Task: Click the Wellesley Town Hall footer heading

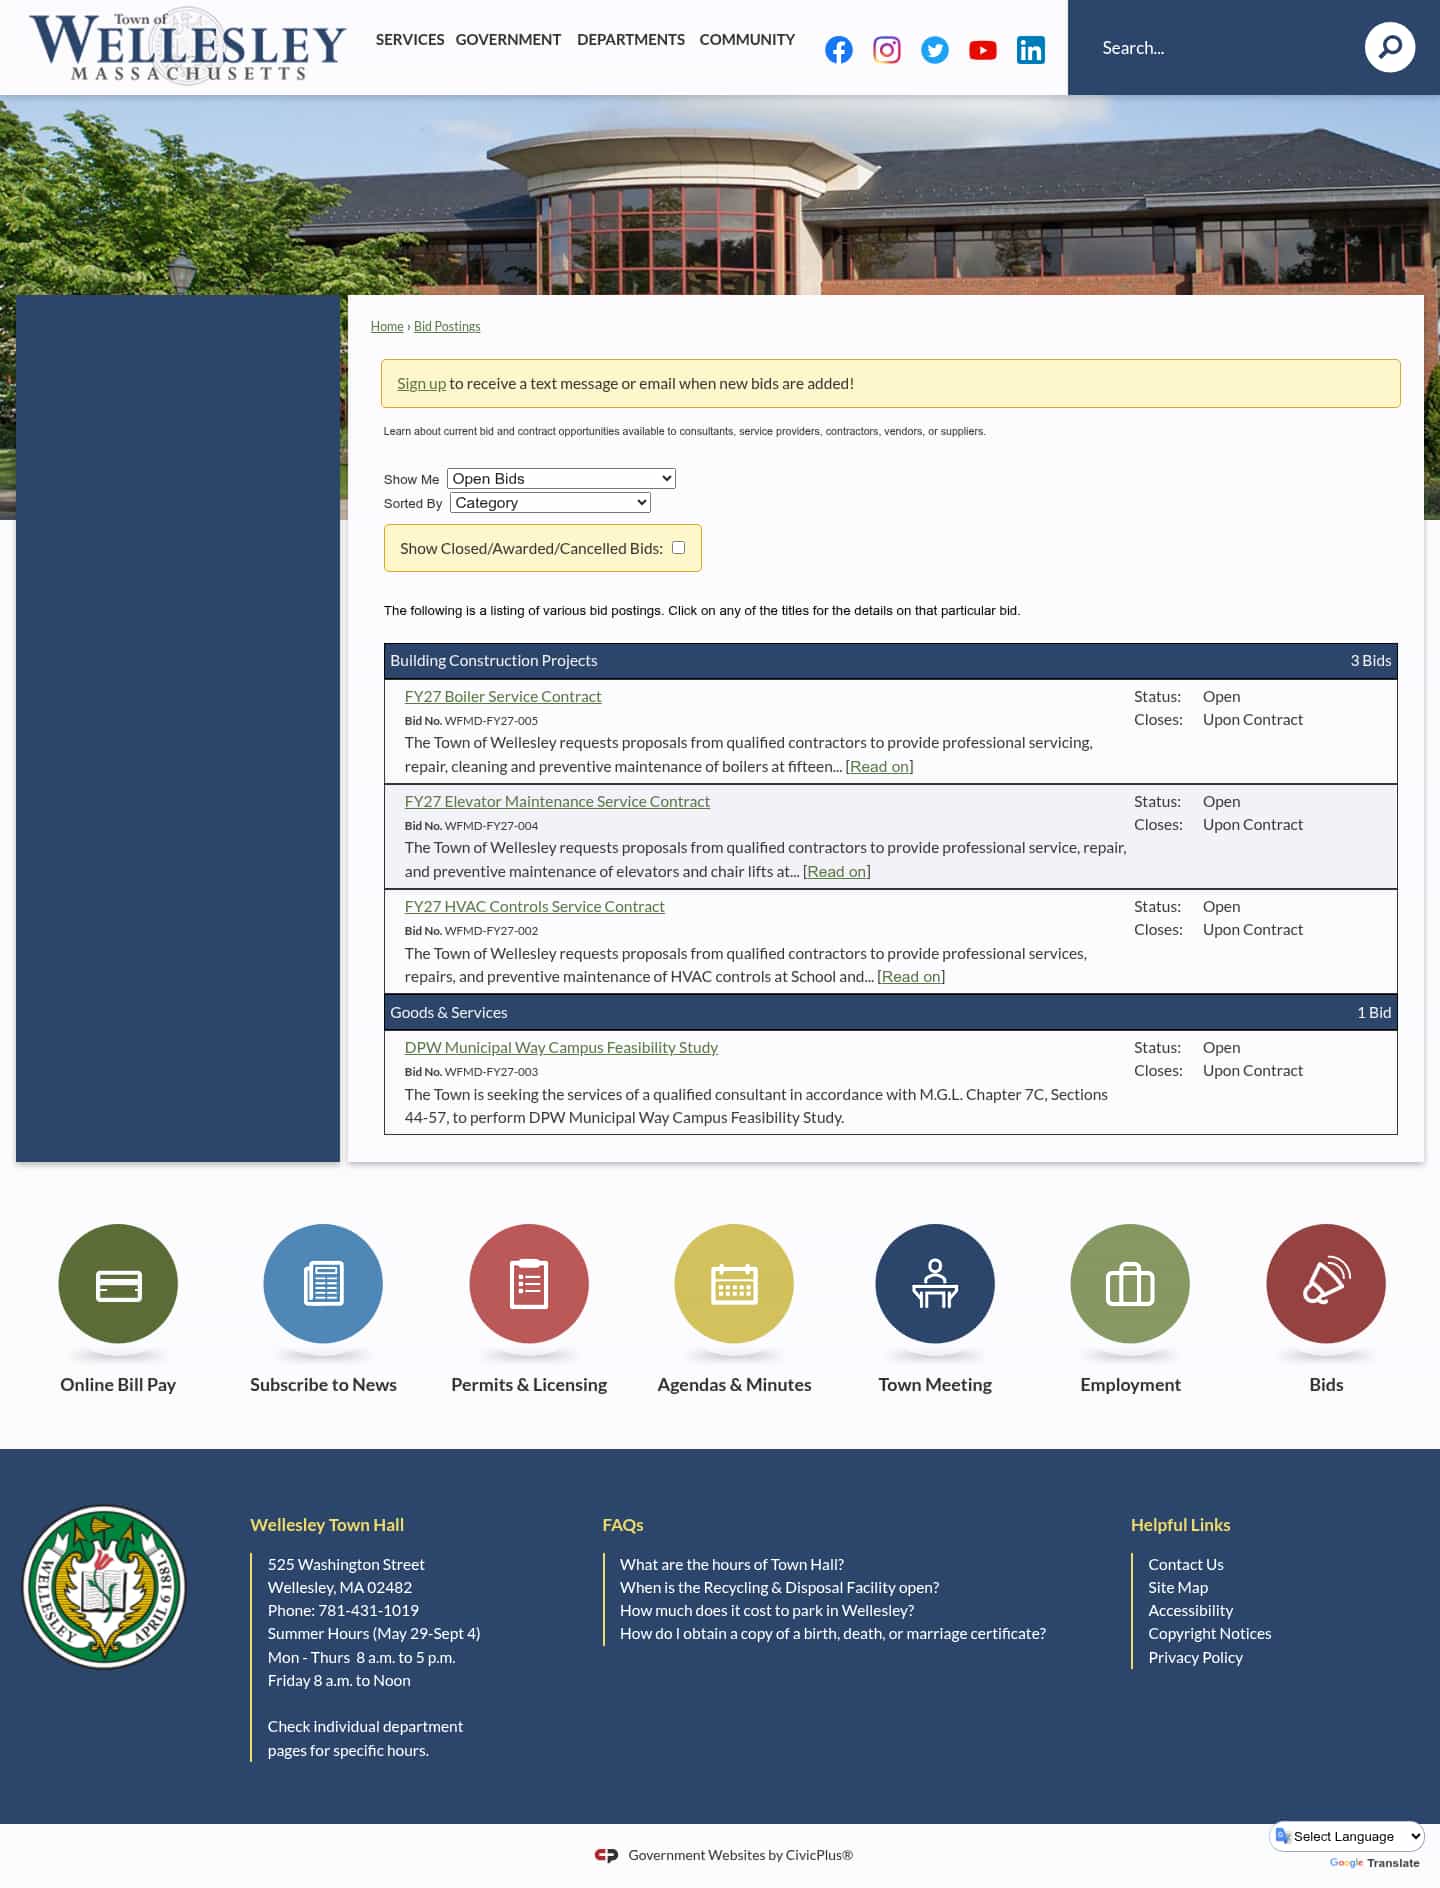Action: point(327,1524)
